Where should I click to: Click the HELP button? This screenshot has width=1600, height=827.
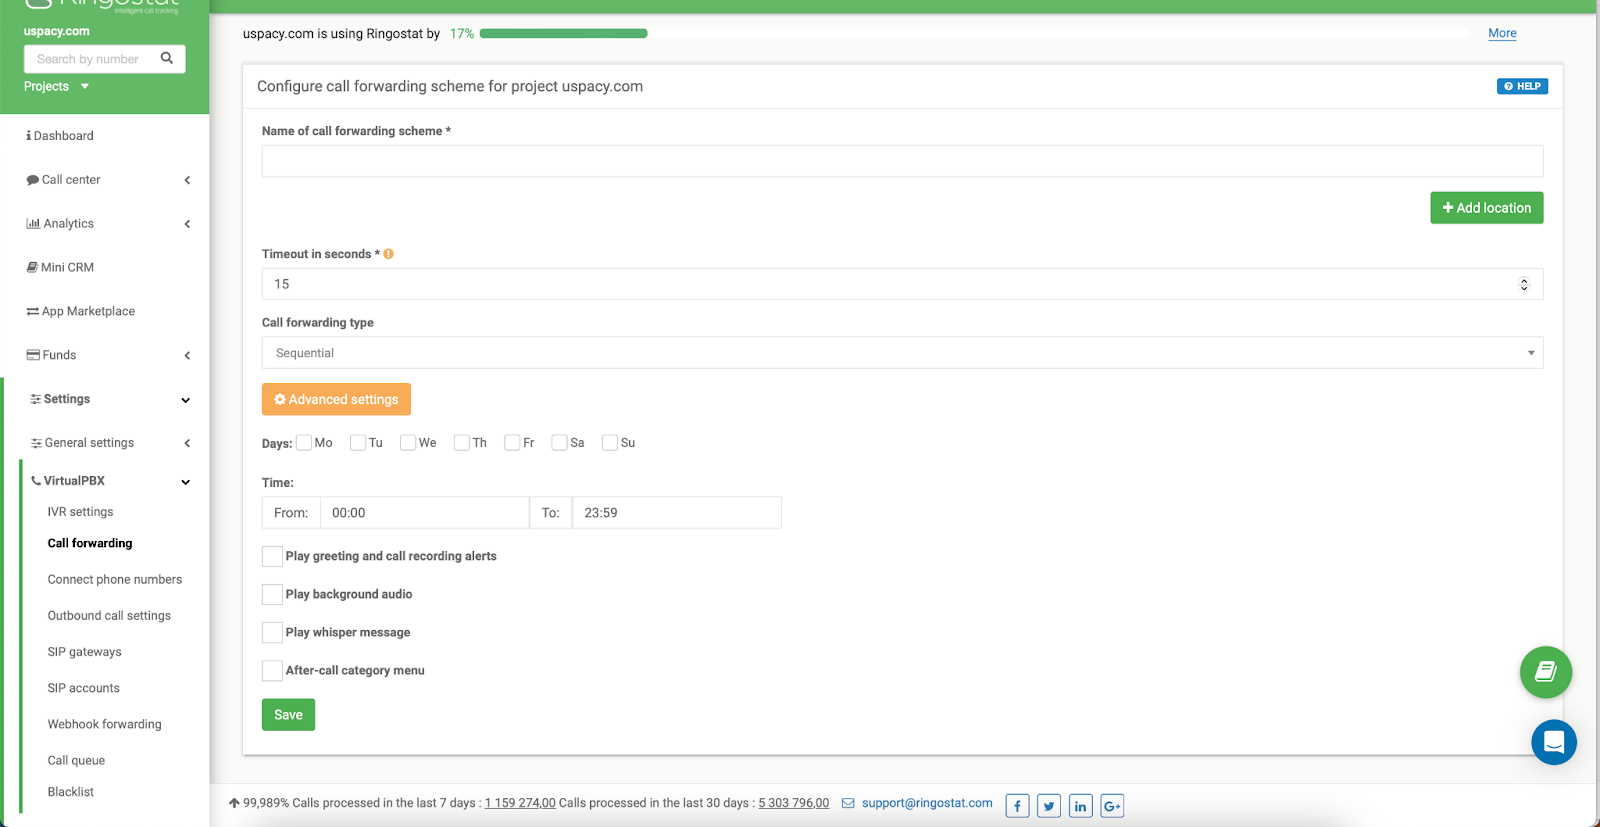click(x=1522, y=86)
